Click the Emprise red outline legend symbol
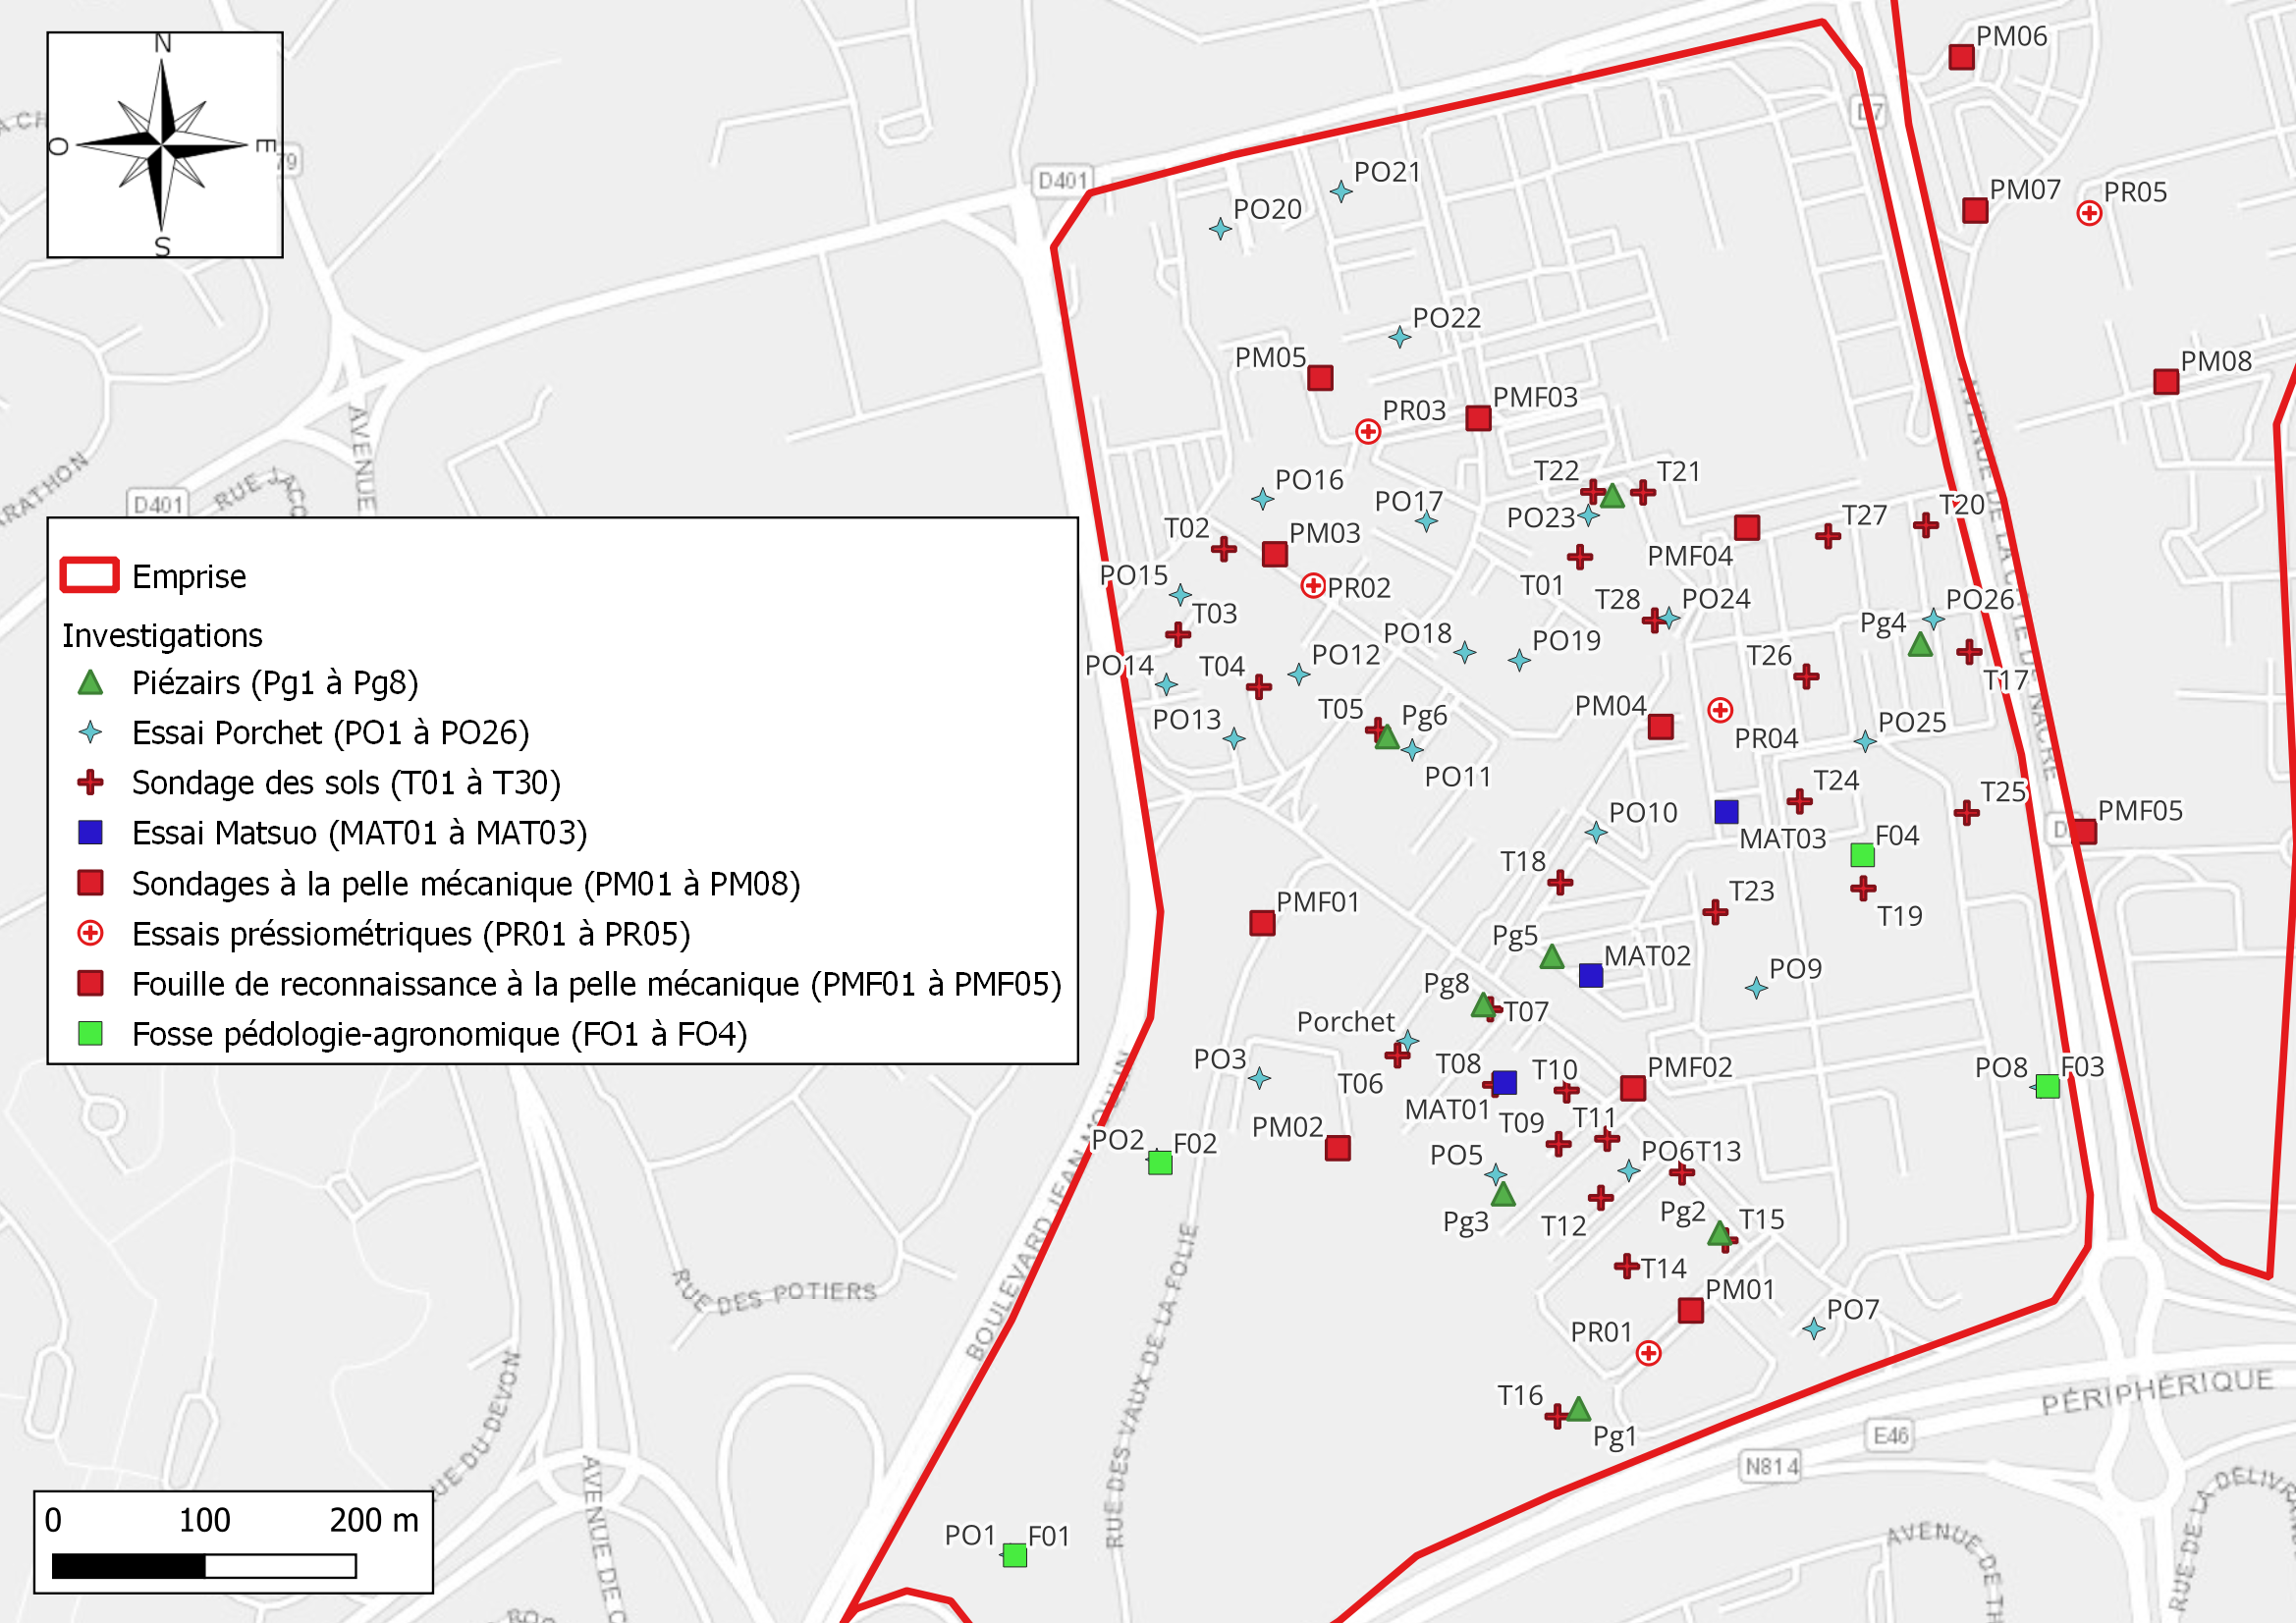The image size is (2296, 1623). pyautogui.click(x=89, y=576)
